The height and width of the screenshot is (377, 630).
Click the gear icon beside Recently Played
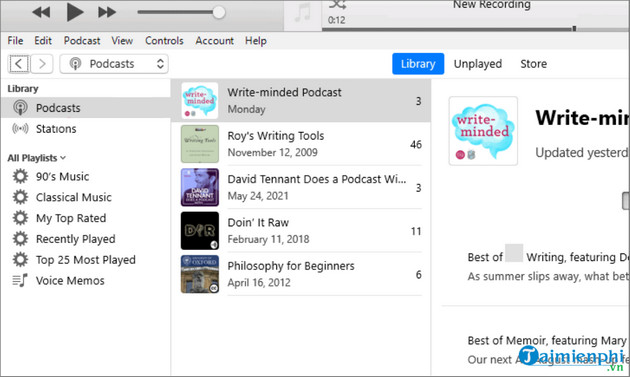click(20, 239)
